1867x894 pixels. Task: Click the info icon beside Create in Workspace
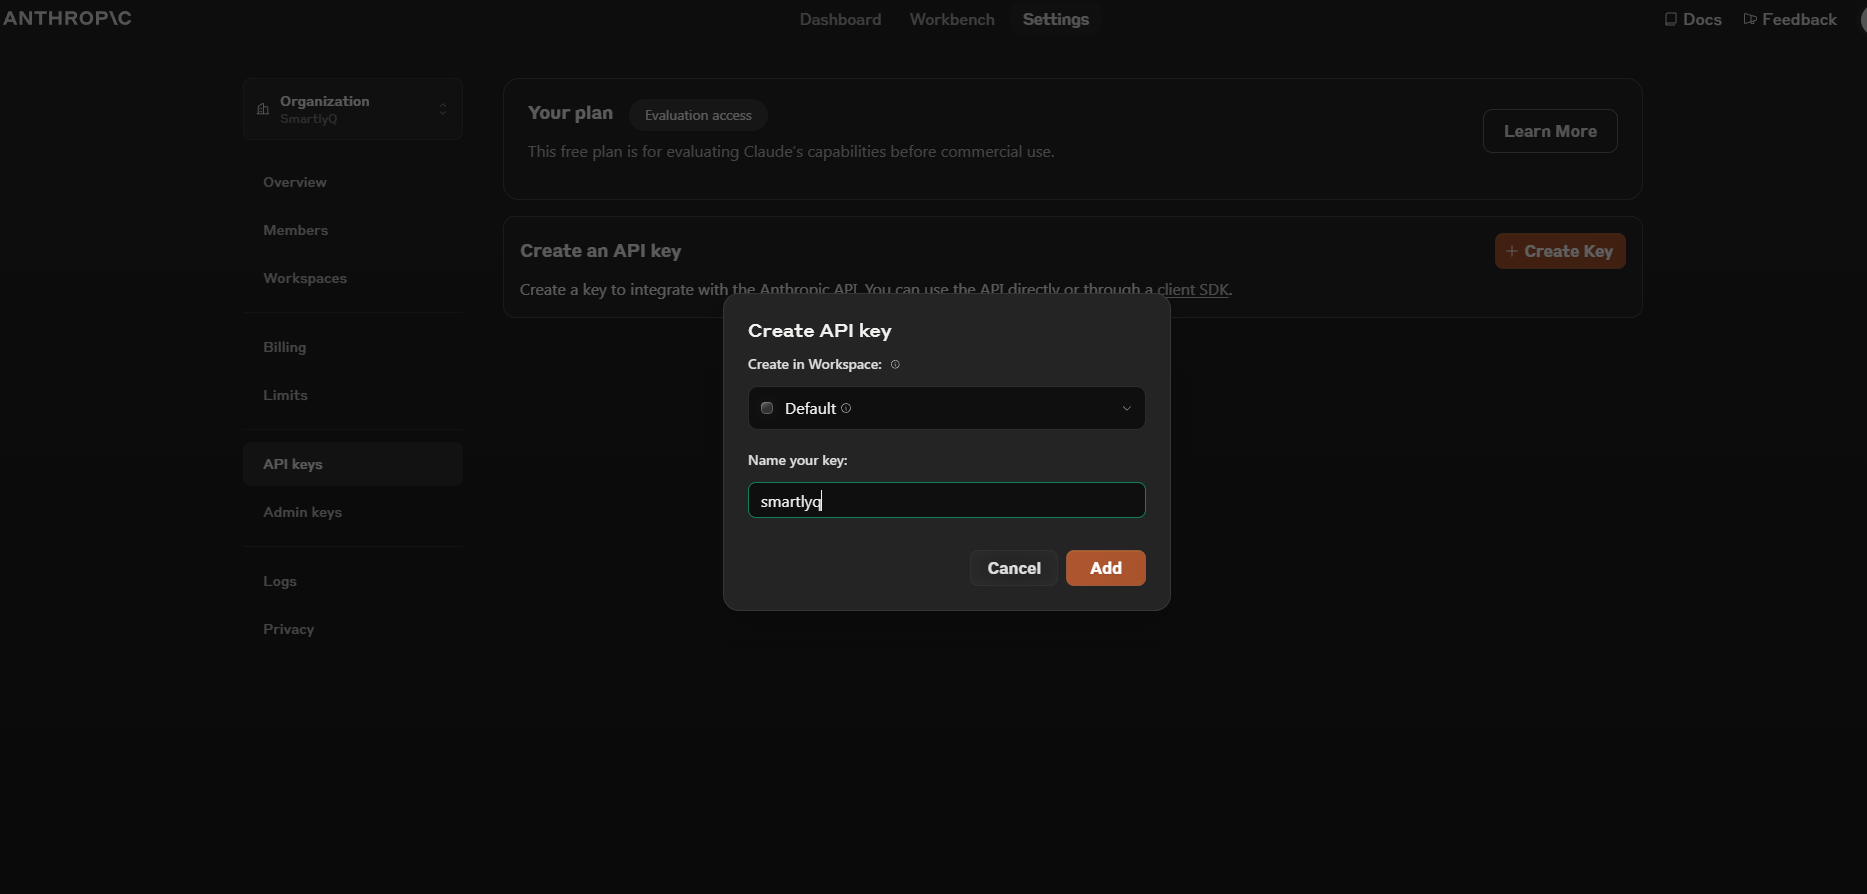tap(895, 364)
